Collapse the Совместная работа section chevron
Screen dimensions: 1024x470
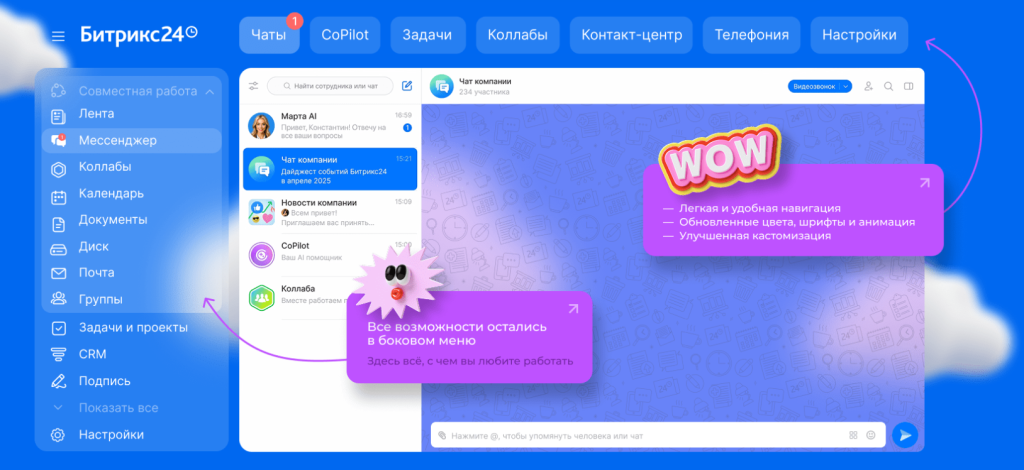pyautogui.click(x=210, y=92)
